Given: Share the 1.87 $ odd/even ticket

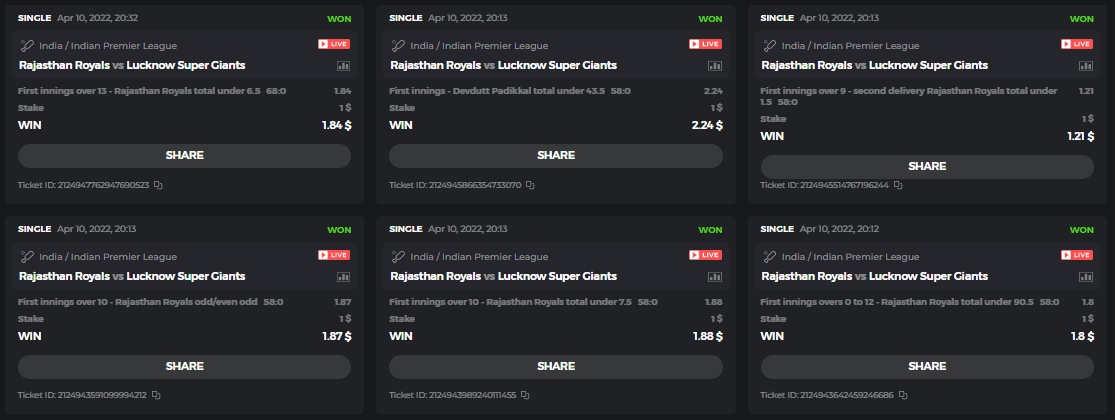Looking at the screenshot, I should pyautogui.click(x=184, y=367).
